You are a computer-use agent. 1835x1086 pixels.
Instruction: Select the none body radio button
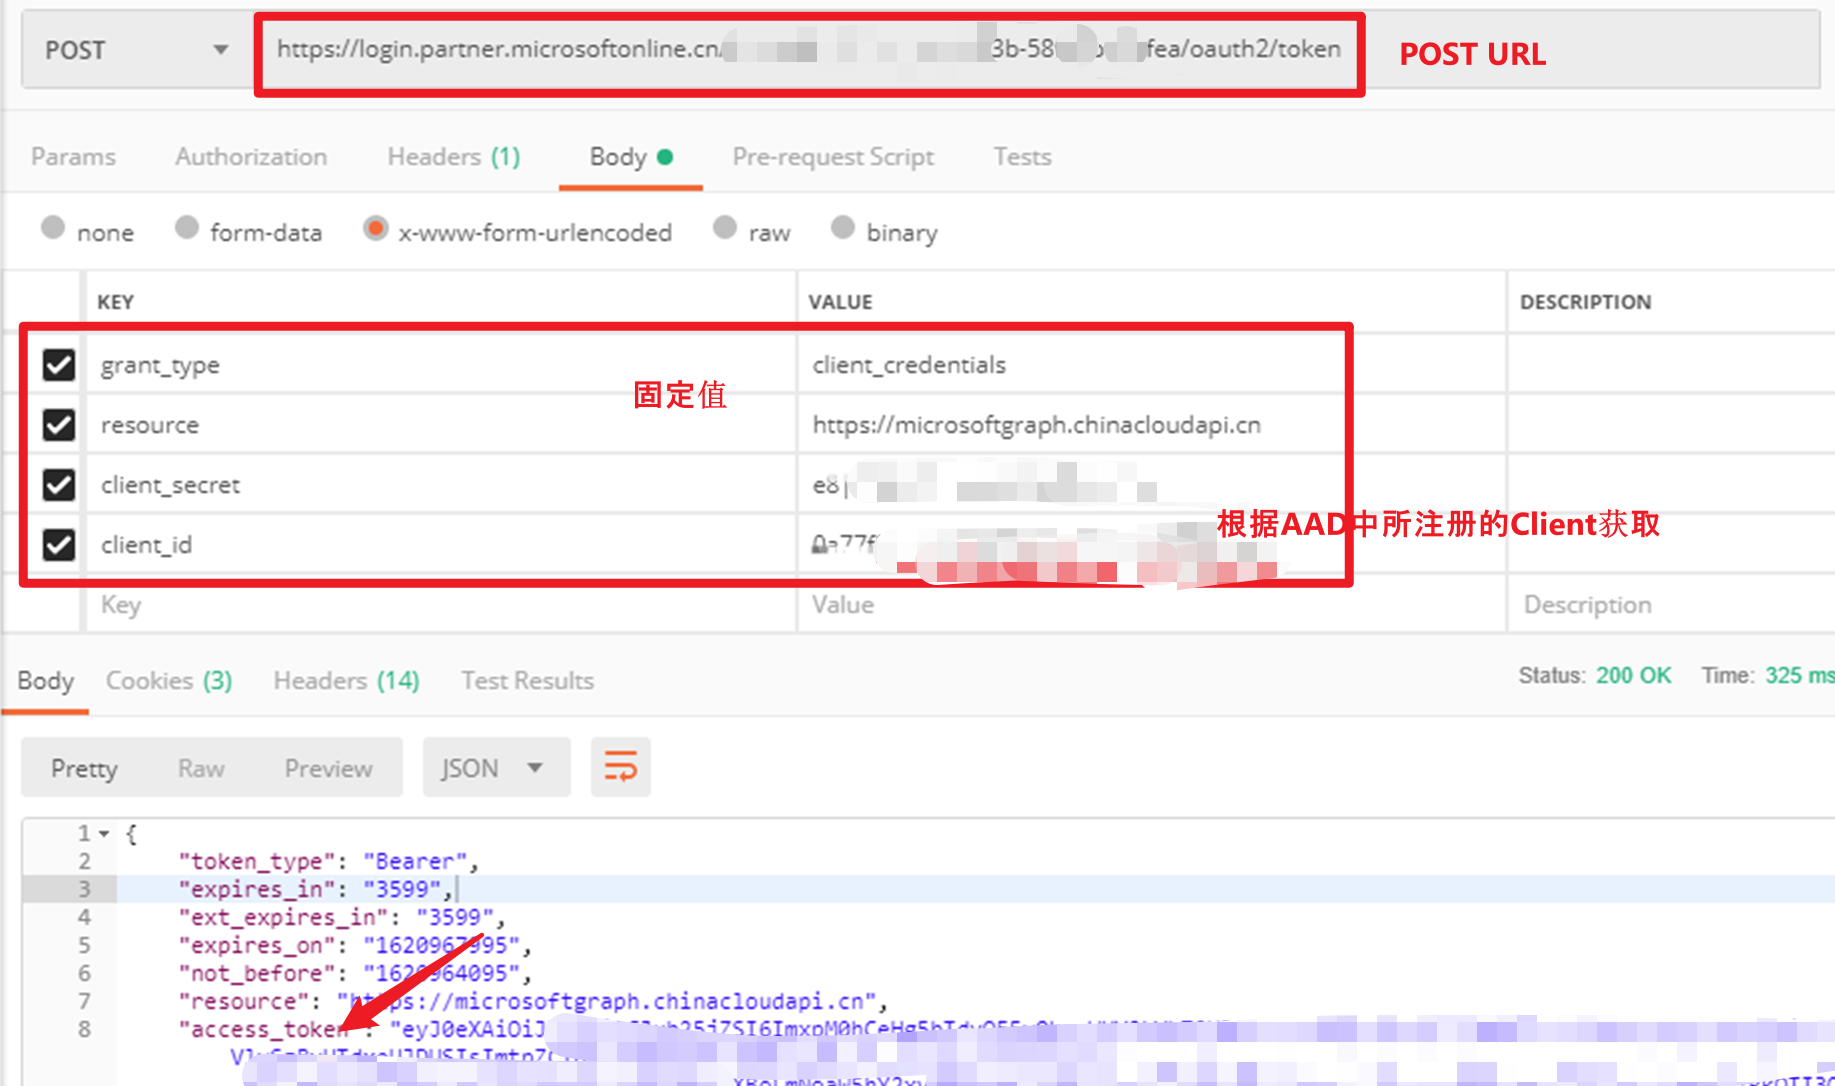click(x=53, y=229)
